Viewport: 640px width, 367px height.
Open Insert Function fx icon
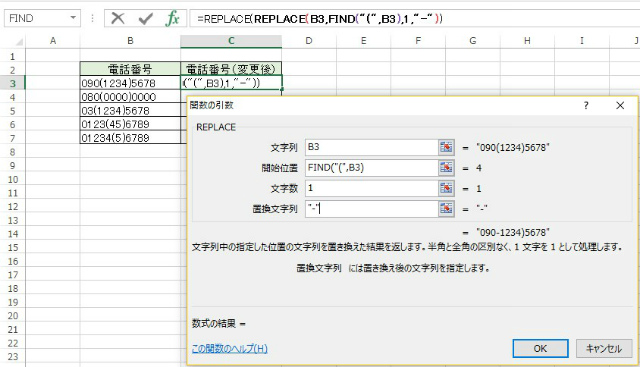coord(173,18)
